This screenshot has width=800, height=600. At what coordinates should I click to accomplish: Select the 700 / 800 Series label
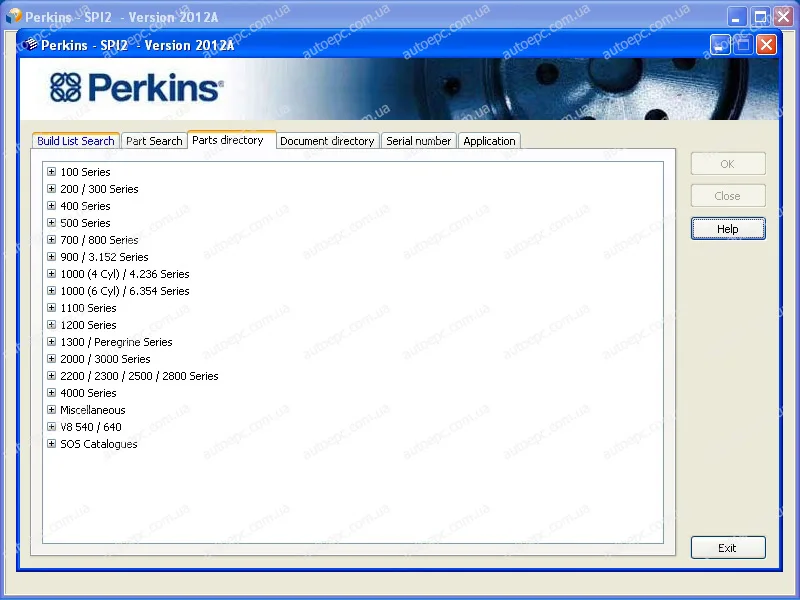pos(99,240)
